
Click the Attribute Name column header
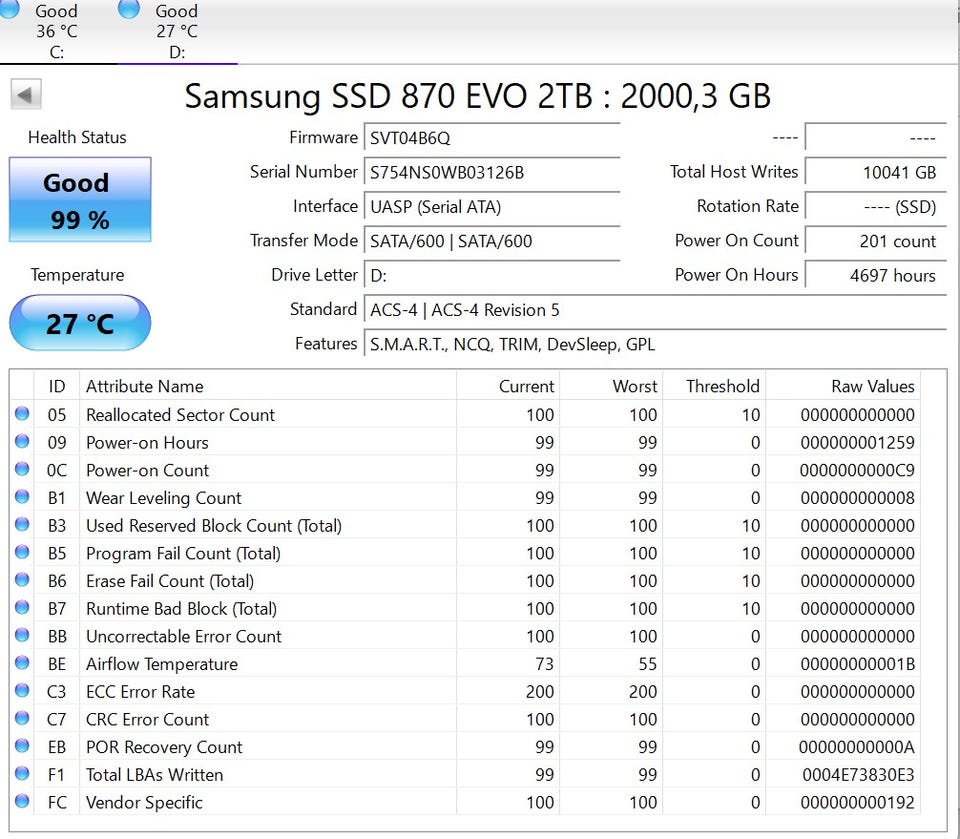(x=268, y=386)
